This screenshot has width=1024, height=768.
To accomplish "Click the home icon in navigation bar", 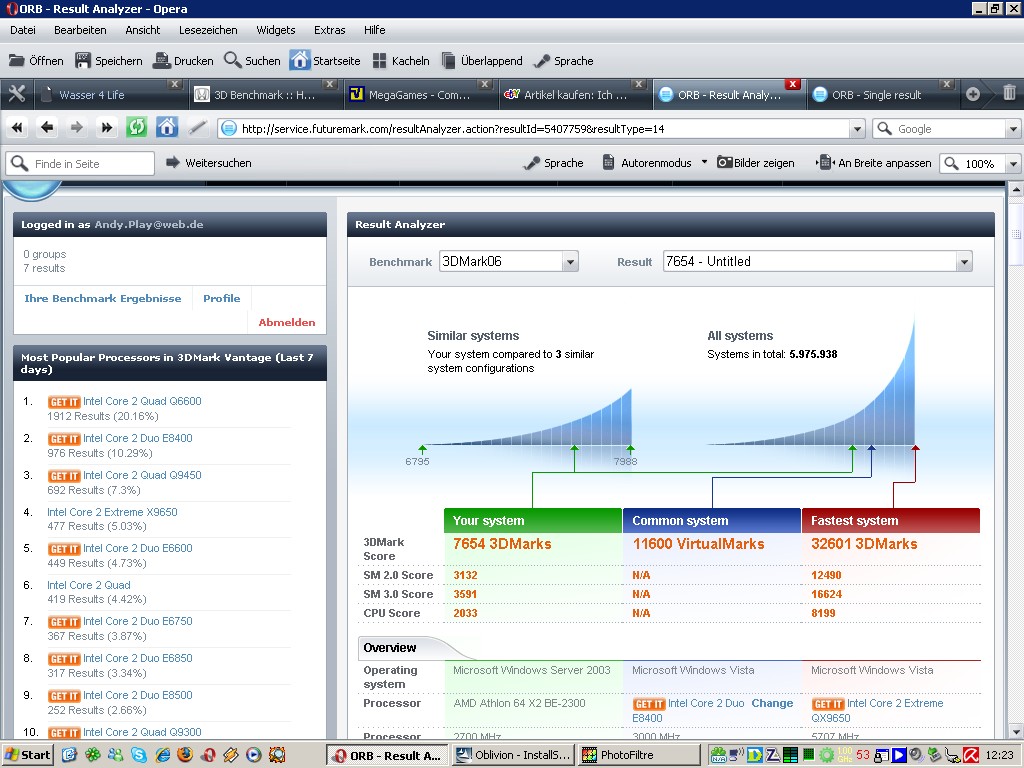I will coord(167,127).
